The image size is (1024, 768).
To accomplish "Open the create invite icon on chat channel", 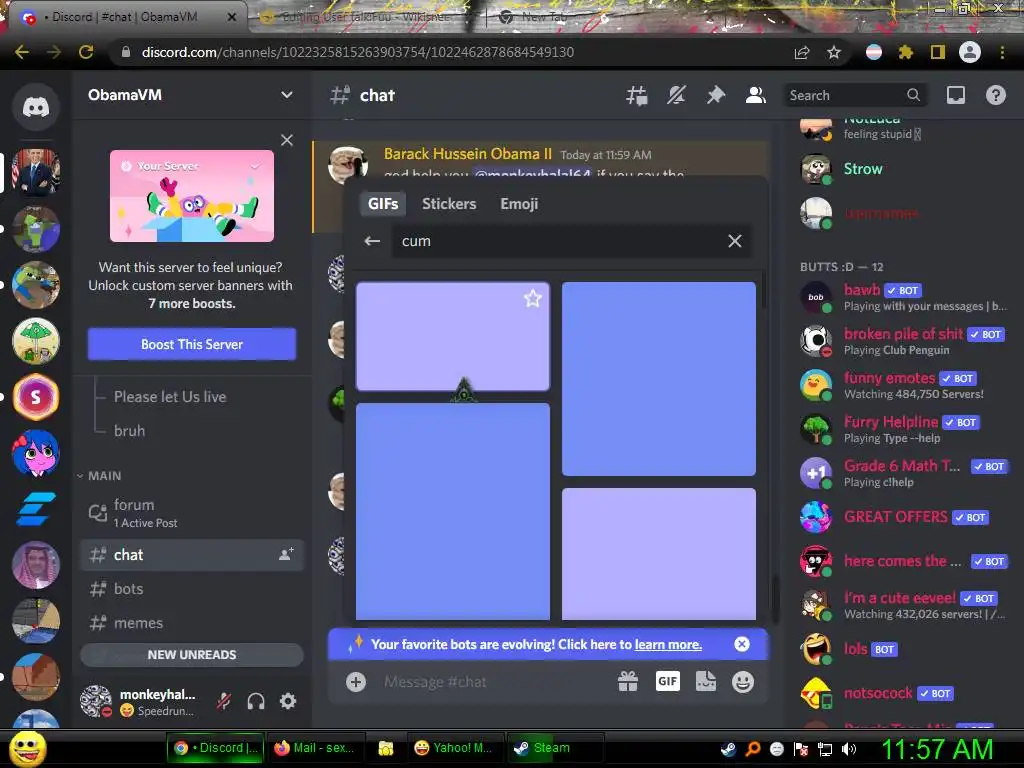I will [286, 554].
